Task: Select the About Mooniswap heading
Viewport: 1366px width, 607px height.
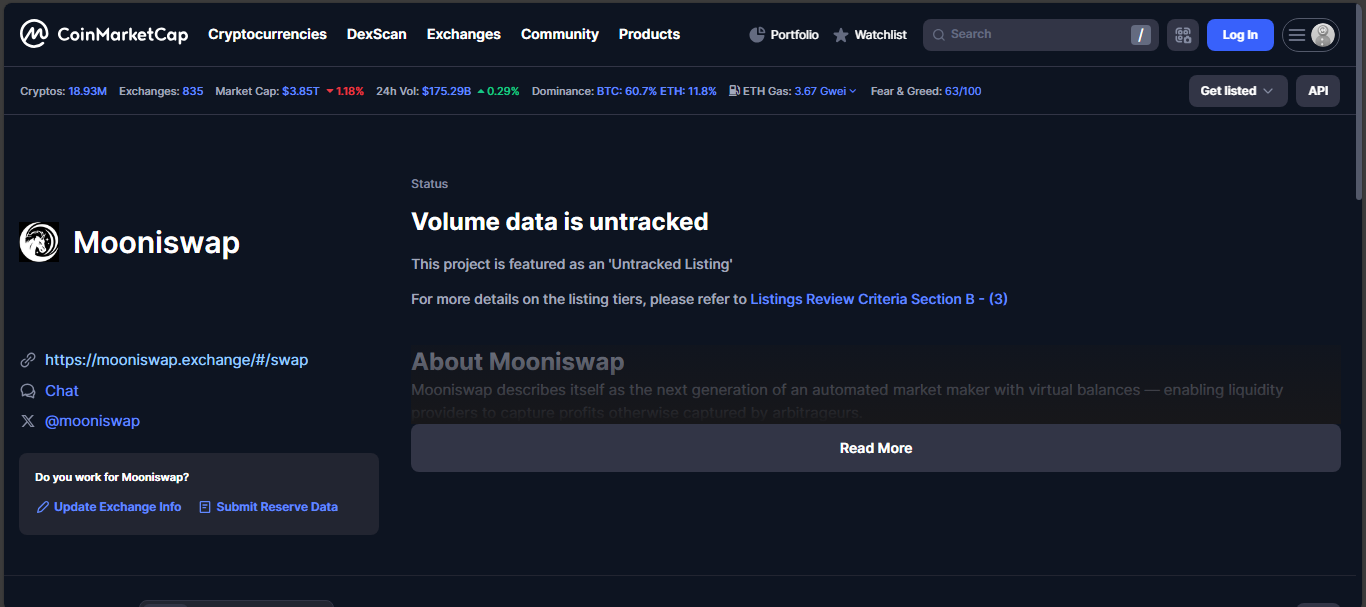Action: tap(518, 362)
